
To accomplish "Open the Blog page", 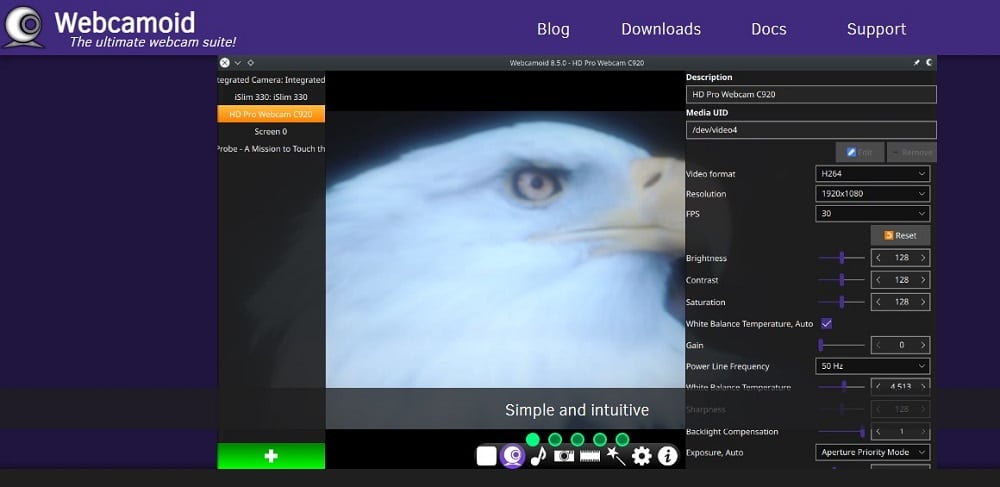I will [553, 29].
